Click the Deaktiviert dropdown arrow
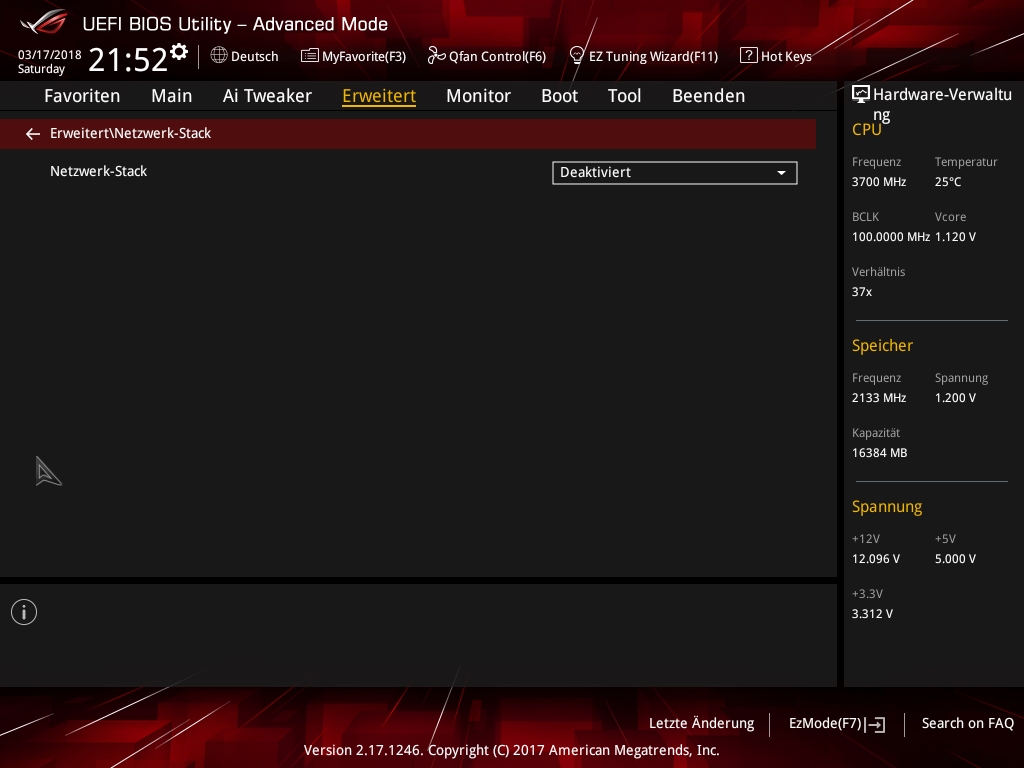 tap(781, 173)
